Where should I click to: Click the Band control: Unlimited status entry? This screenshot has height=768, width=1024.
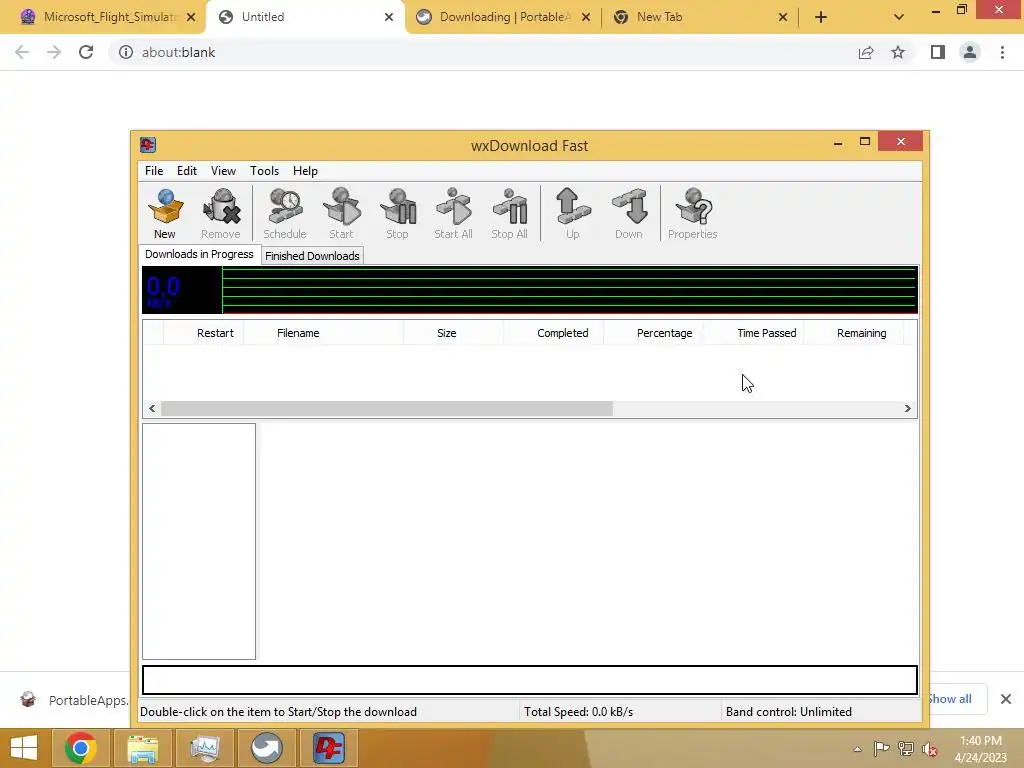[789, 712]
